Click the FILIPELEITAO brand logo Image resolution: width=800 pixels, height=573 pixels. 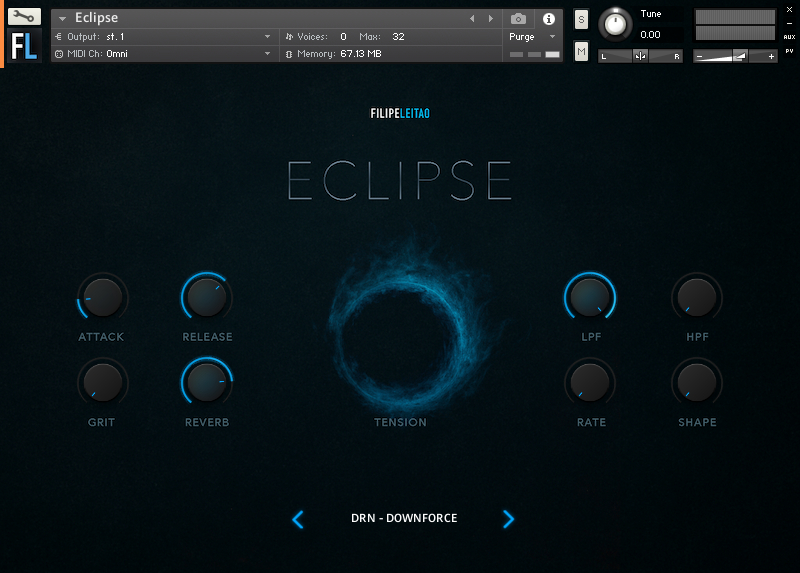(x=400, y=113)
